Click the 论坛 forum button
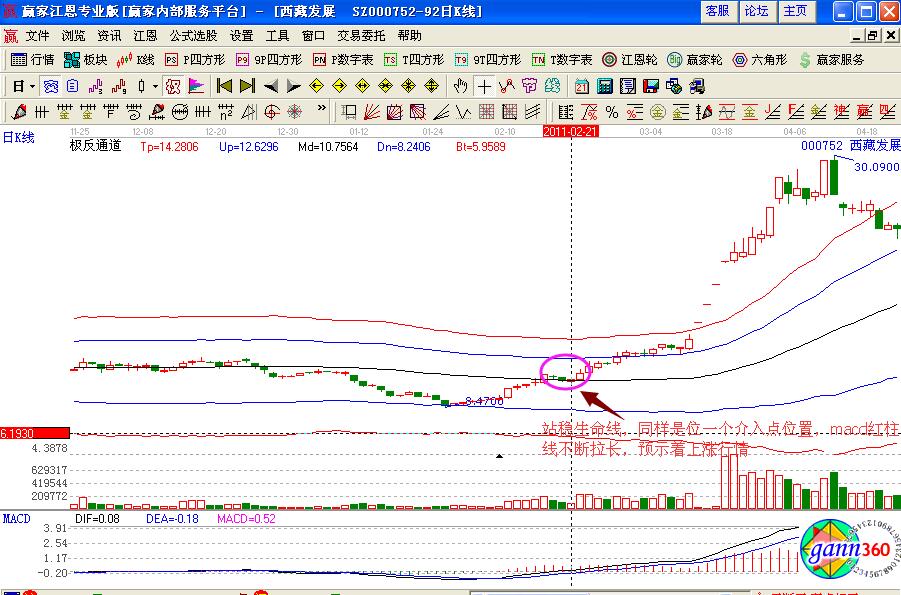This screenshot has width=901, height=595. point(756,11)
